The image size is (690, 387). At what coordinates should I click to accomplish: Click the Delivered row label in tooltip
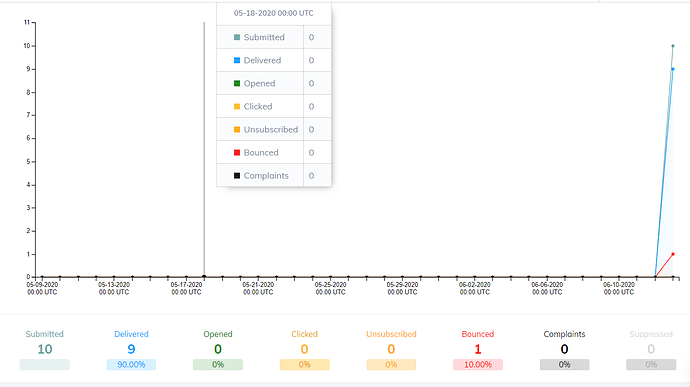tap(262, 60)
